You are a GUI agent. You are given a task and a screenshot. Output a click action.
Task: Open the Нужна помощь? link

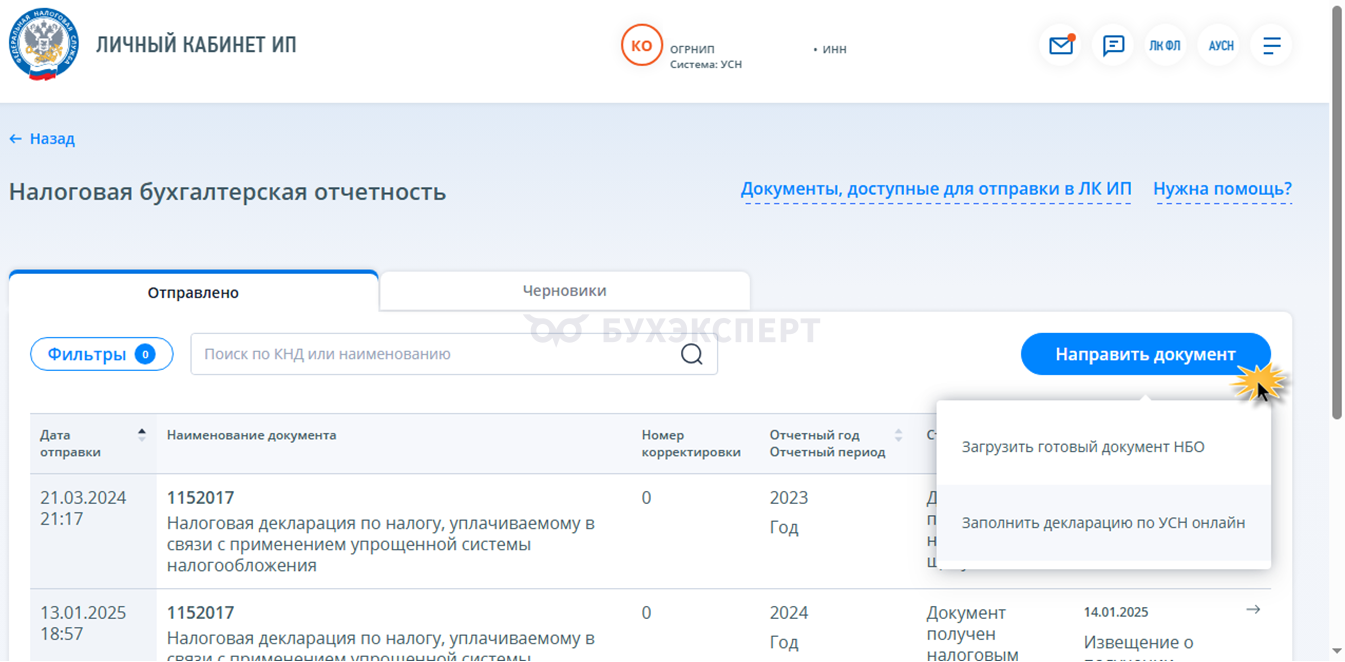pos(1222,189)
